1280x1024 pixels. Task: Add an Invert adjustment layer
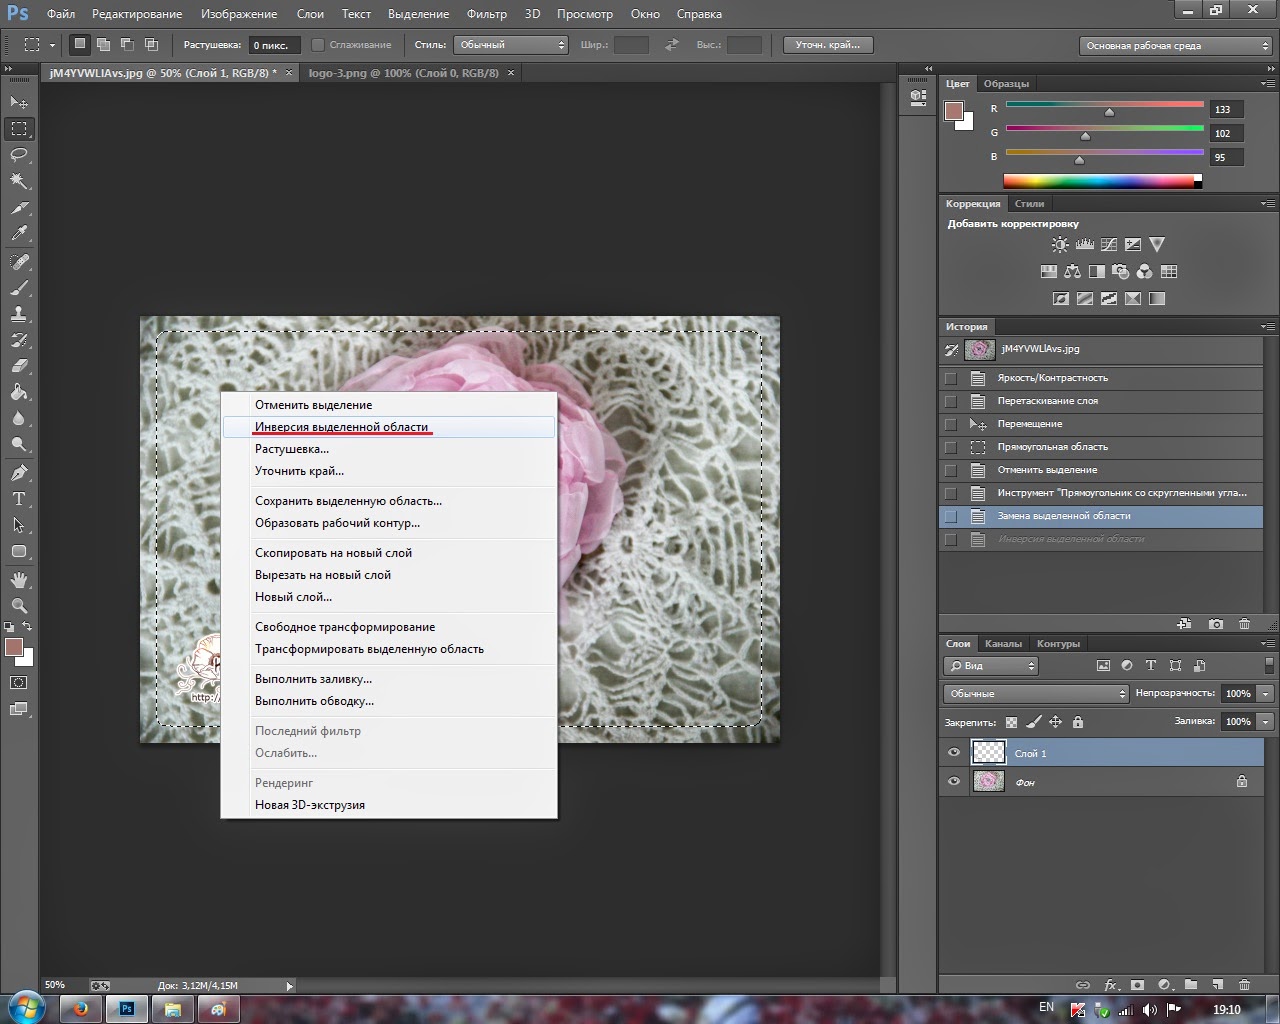(x=1061, y=298)
